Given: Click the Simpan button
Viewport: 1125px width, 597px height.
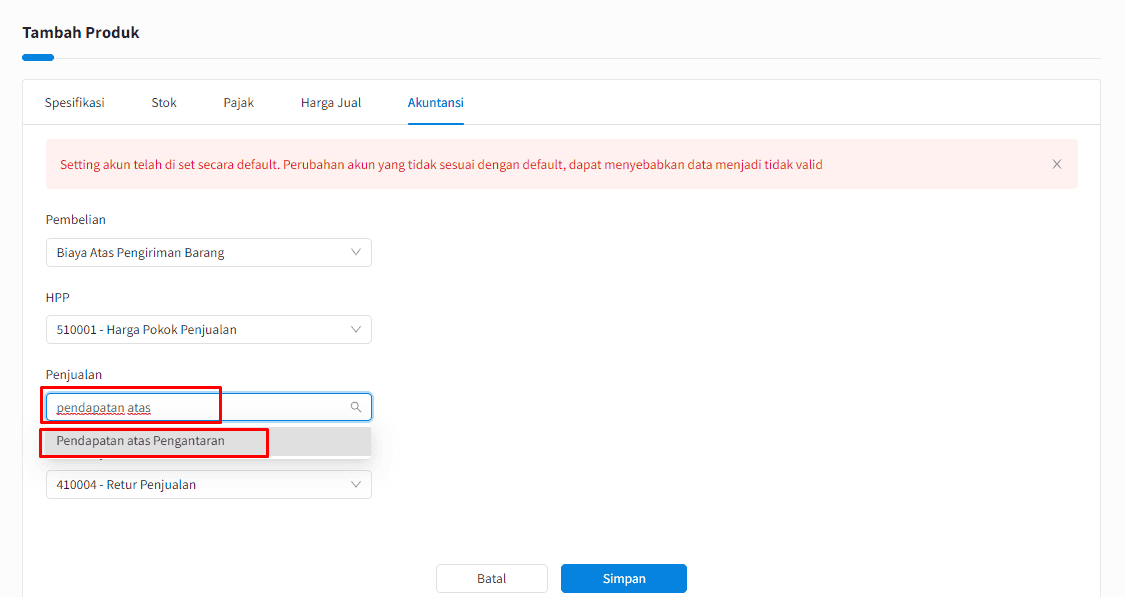Looking at the screenshot, I should [623, 578].
